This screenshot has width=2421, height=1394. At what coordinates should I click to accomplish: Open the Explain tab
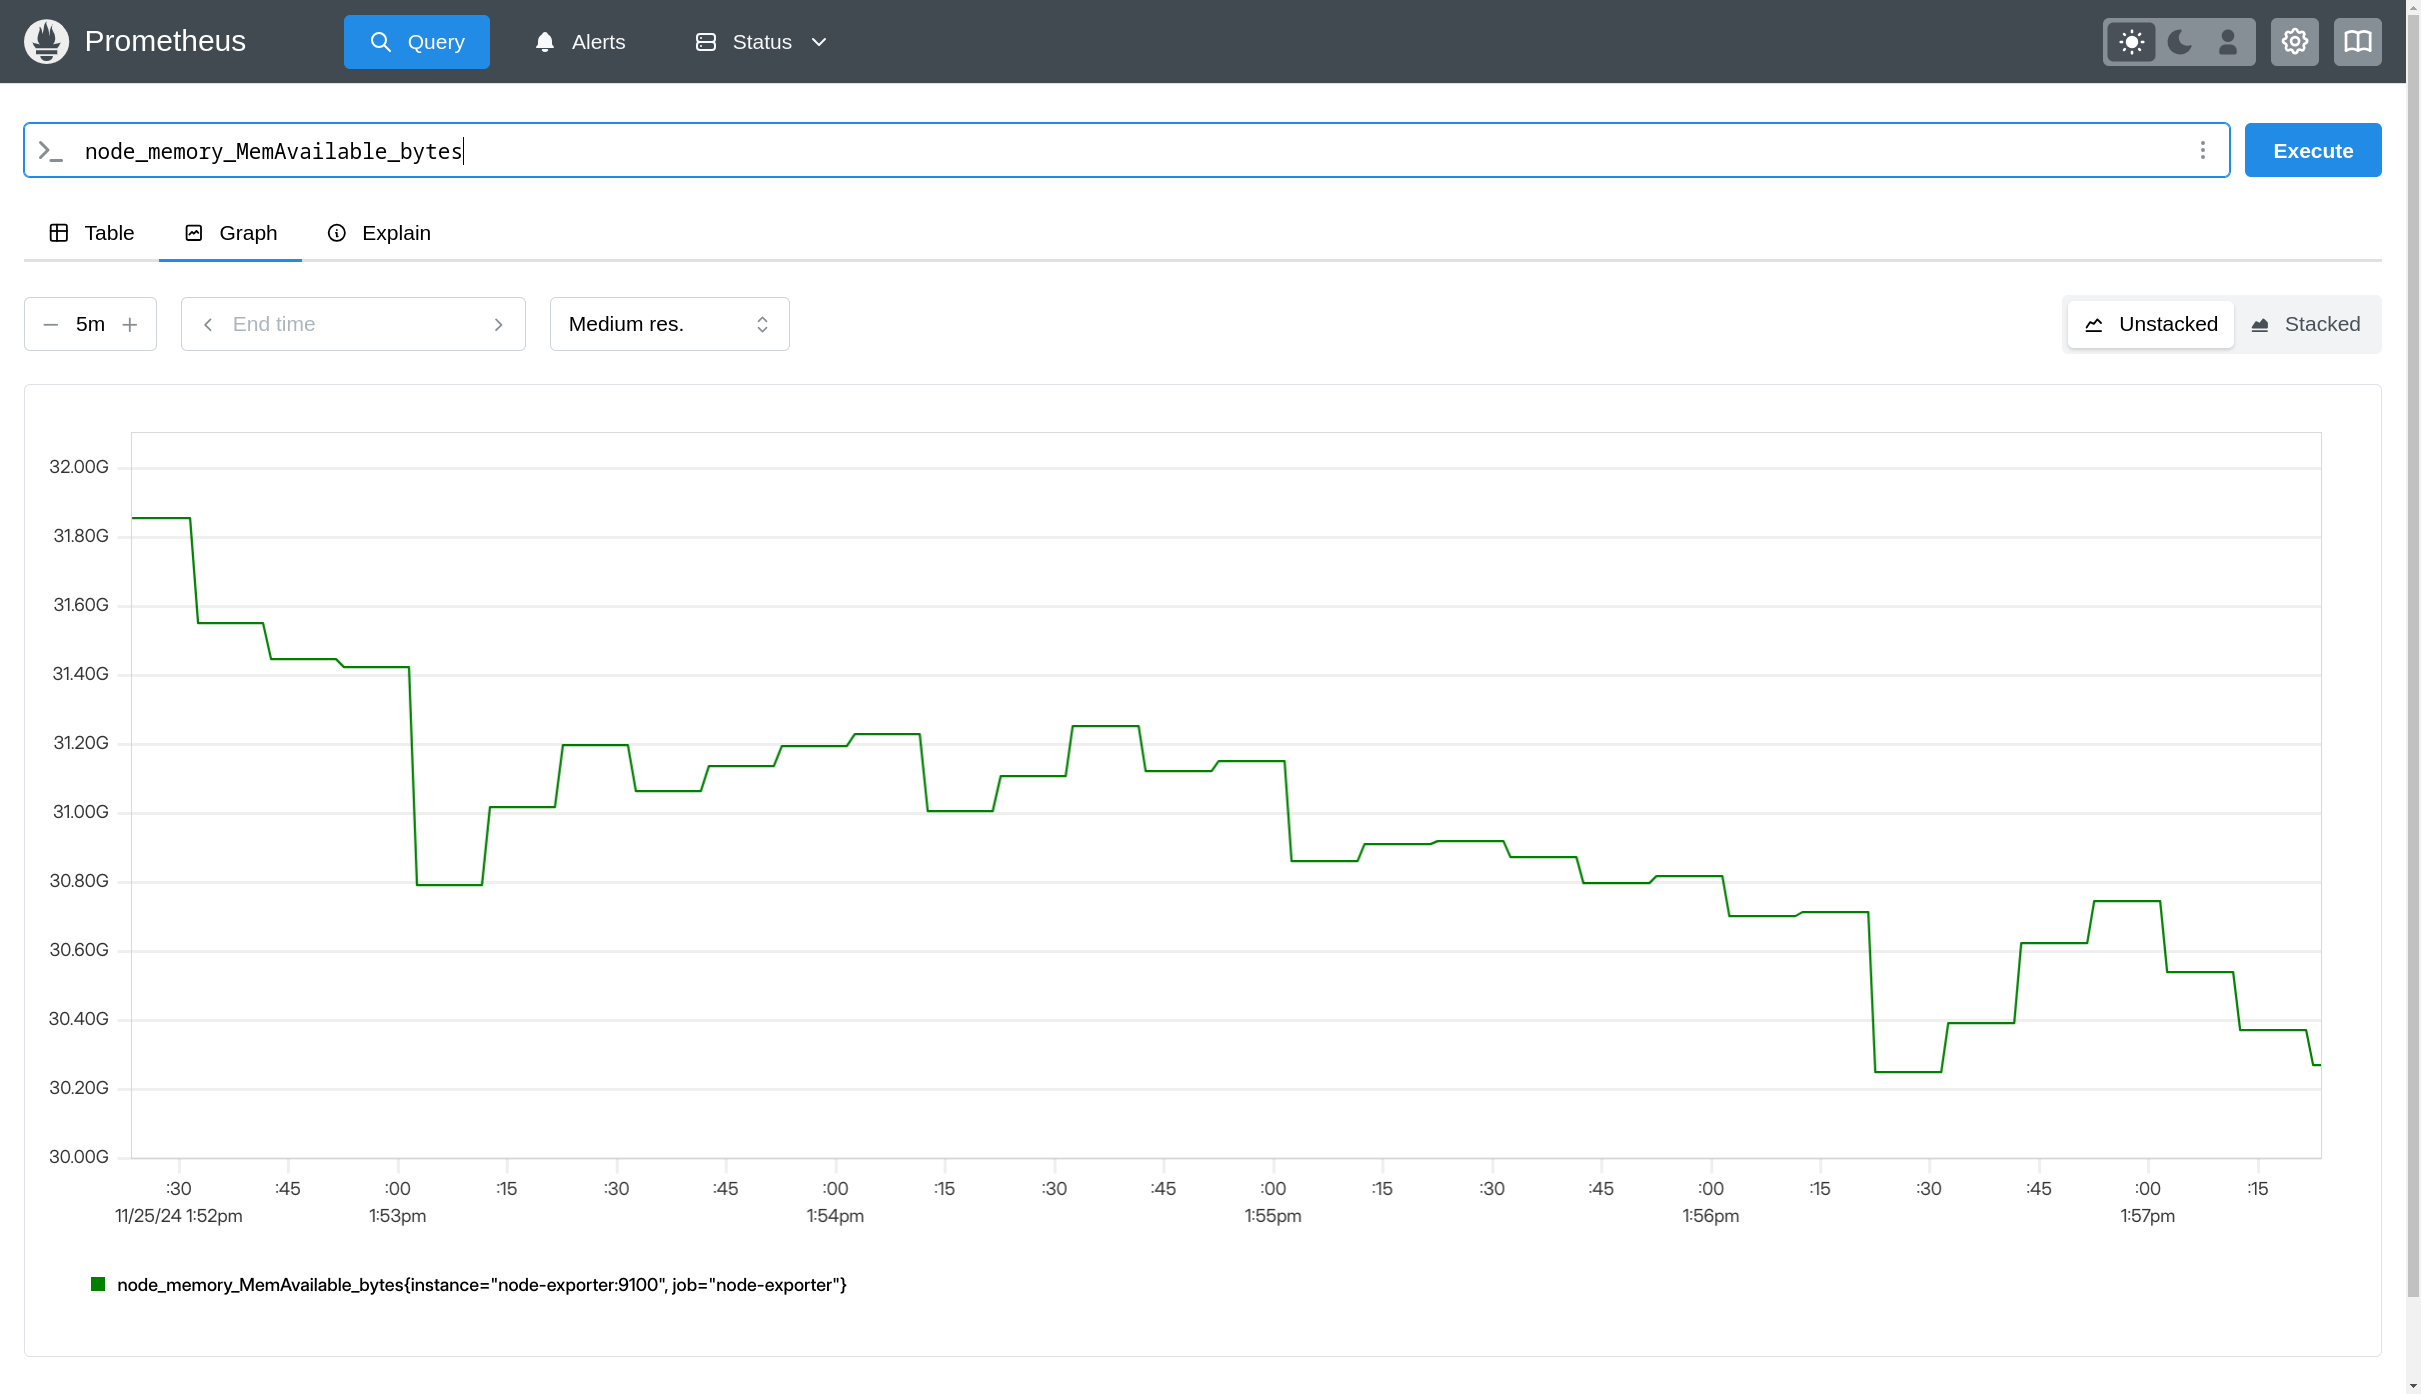click(379, 233)
